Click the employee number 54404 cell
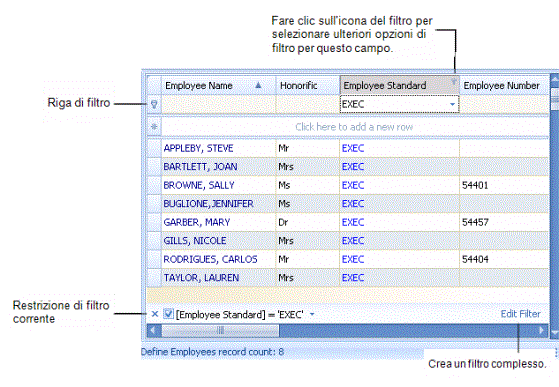Image resolution: width=559 pixels, height=387 pixels. 504,259
